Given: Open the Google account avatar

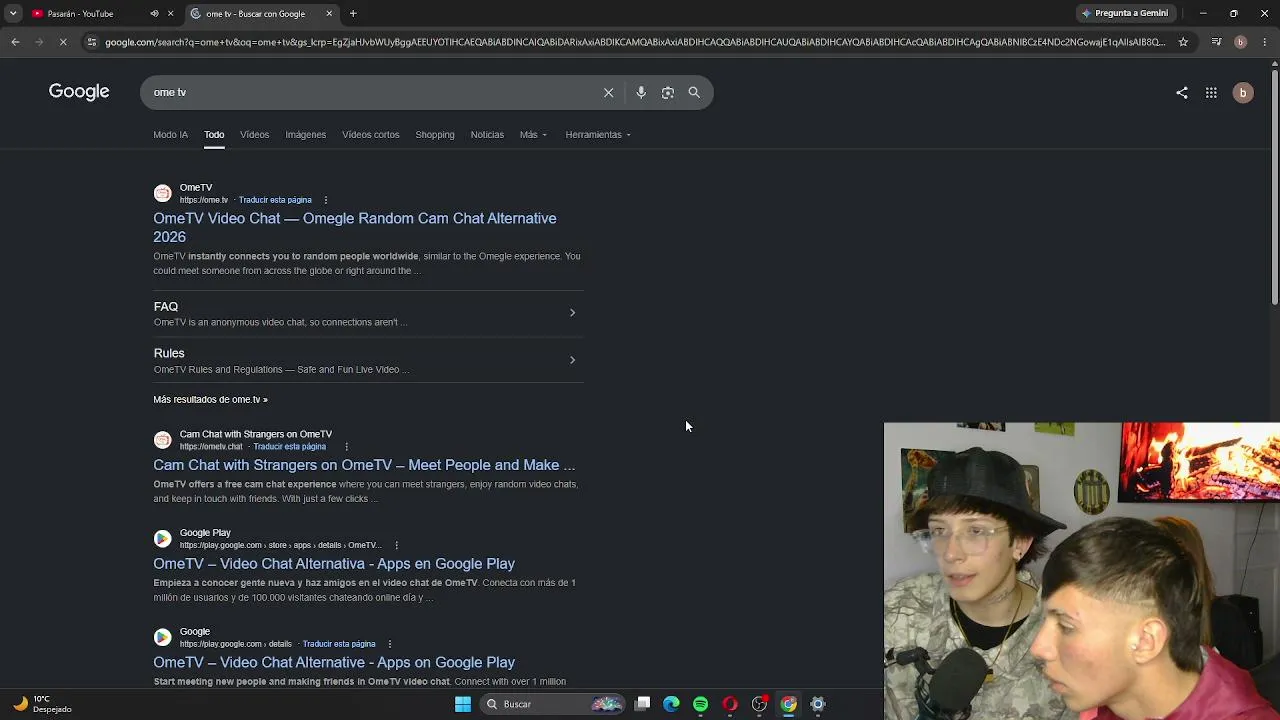Looking at the screenshot, I should point(1243,93).
